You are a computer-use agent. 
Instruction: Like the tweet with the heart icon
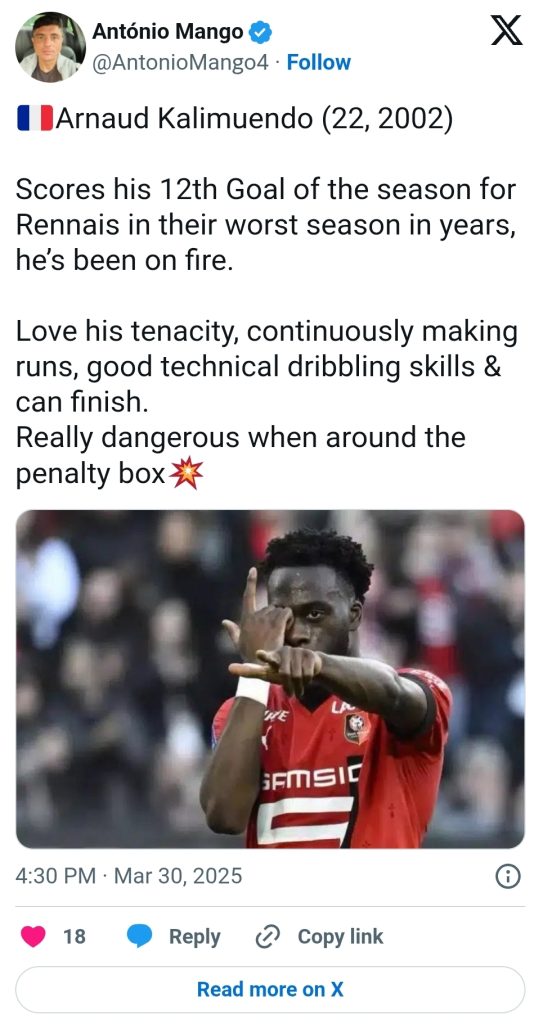pos(33,936)
